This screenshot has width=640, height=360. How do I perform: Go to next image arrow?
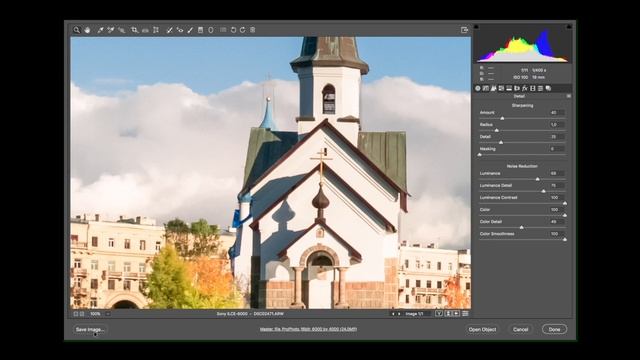coord(399,314)
